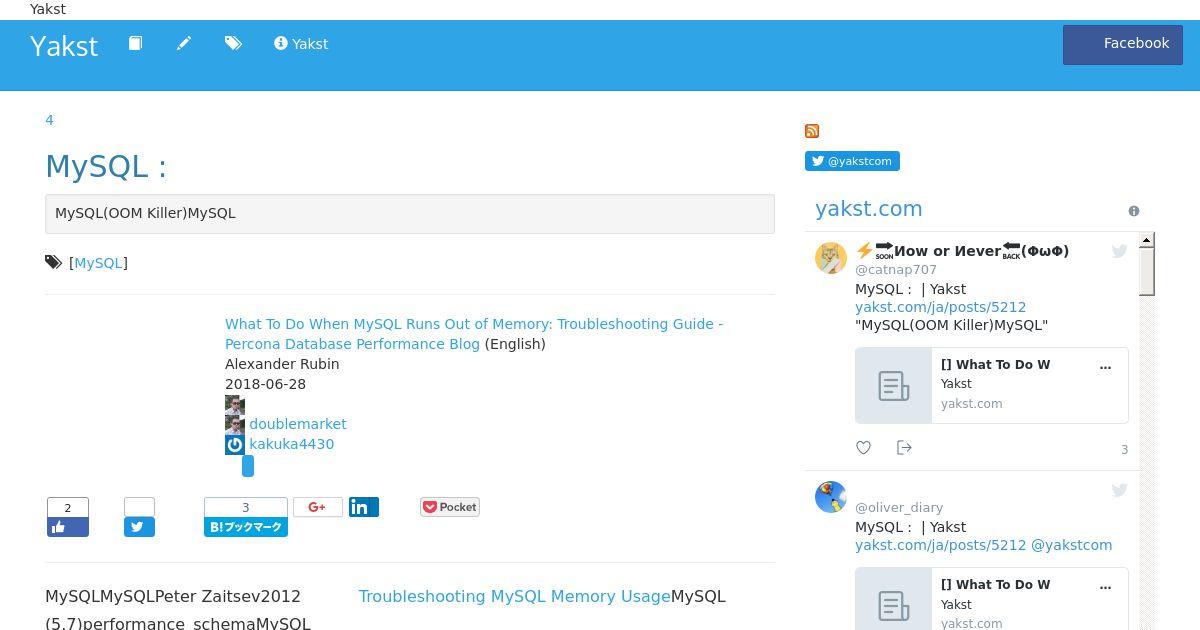
Task: Open the posts list book icon
Action: (x=135, y=43)
